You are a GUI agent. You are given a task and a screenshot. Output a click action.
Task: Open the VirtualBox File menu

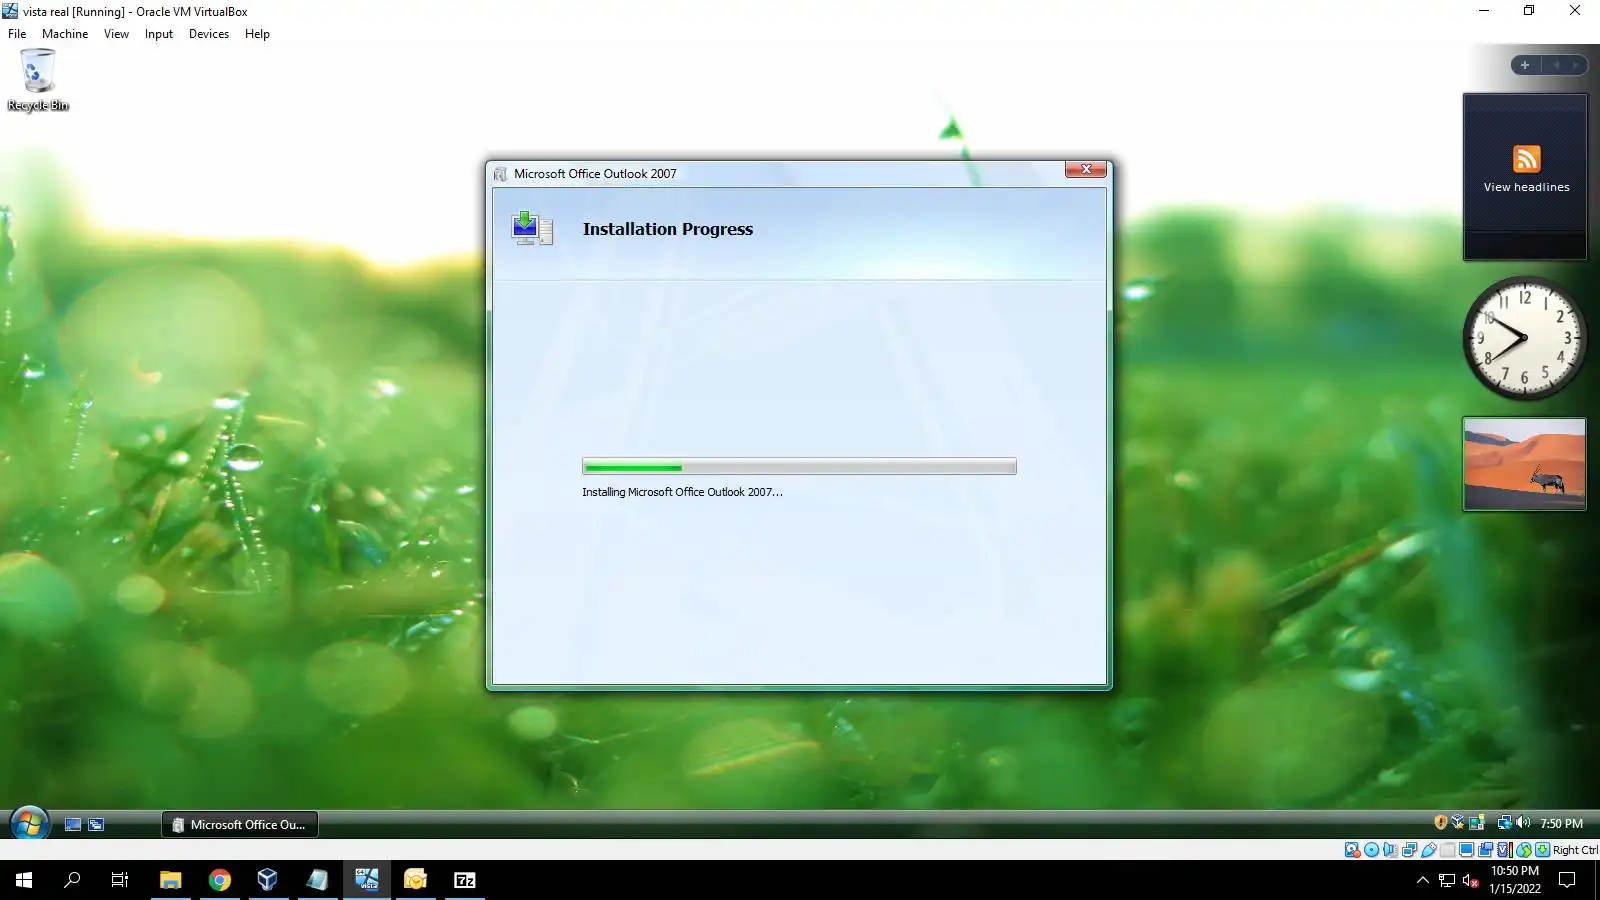[x=17, y=34]
